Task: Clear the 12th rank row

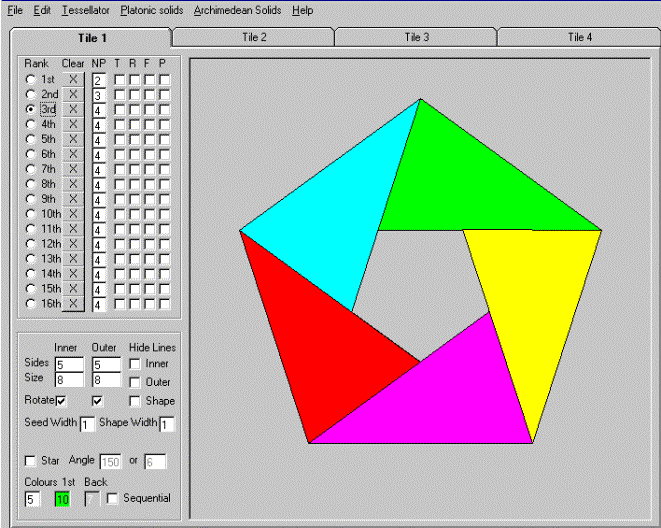Action: (73, 244)
